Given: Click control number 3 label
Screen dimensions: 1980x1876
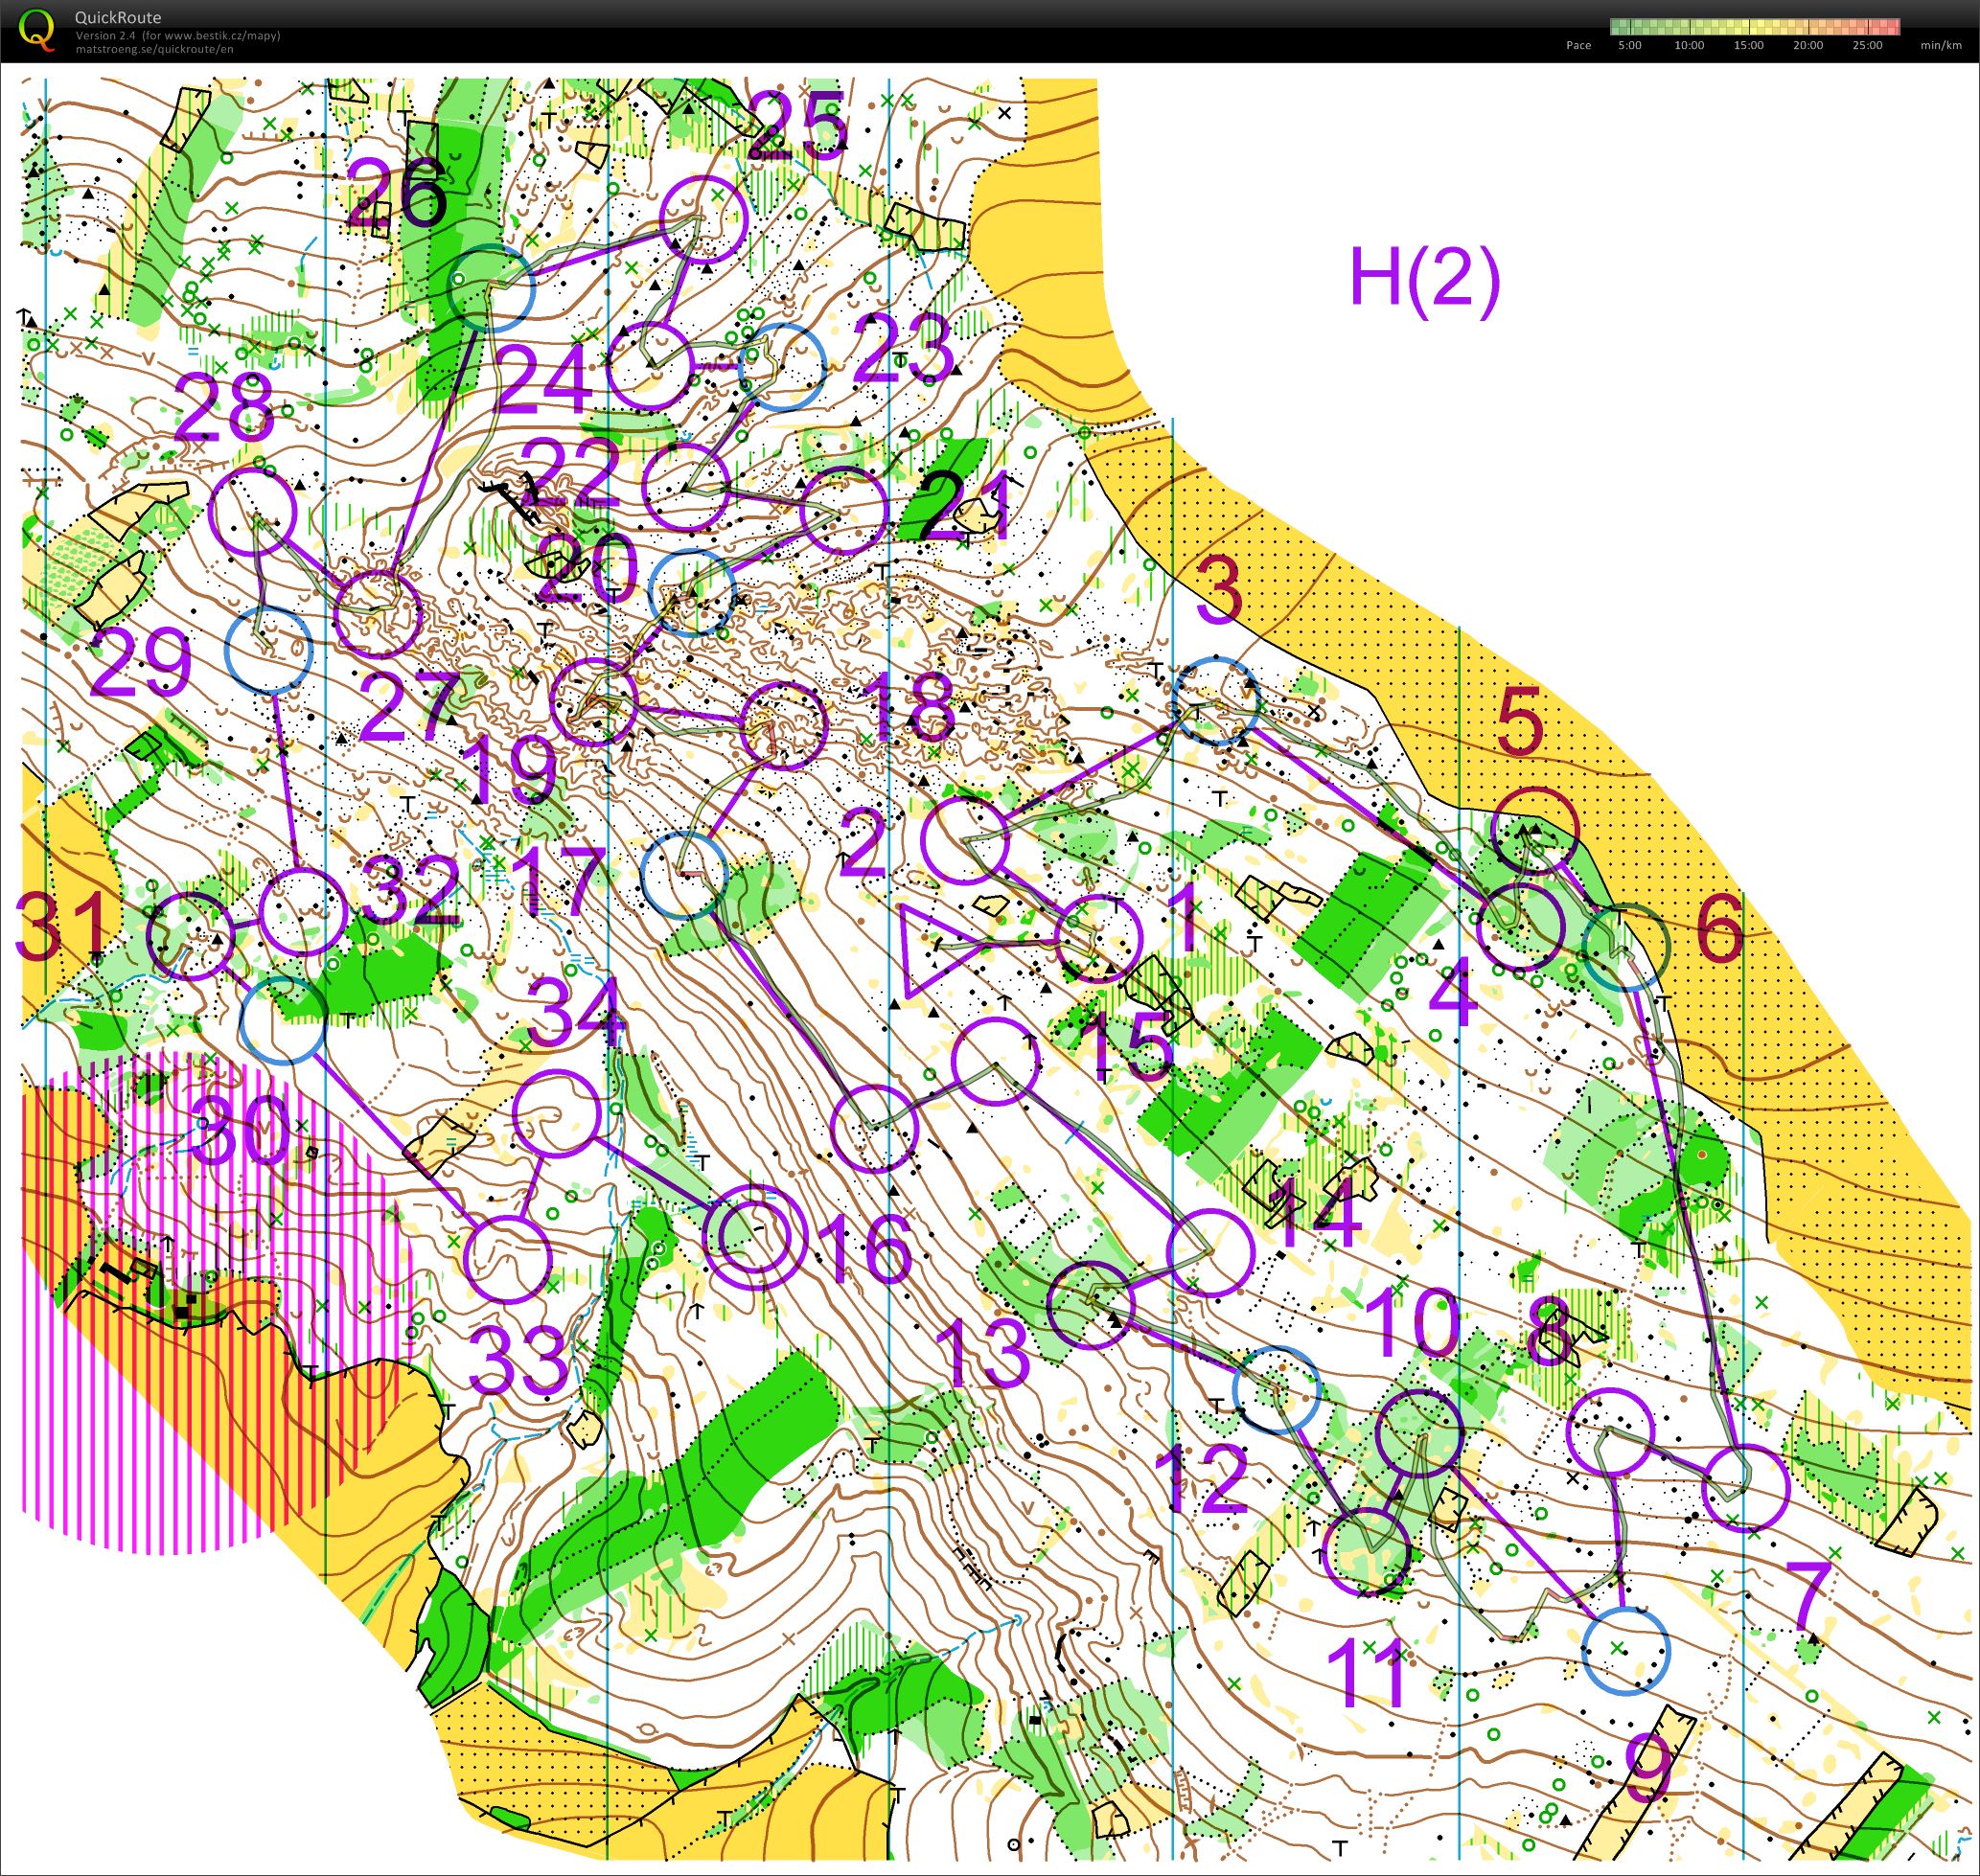Looking at the screenshot, I should (x=1218, y=591).
